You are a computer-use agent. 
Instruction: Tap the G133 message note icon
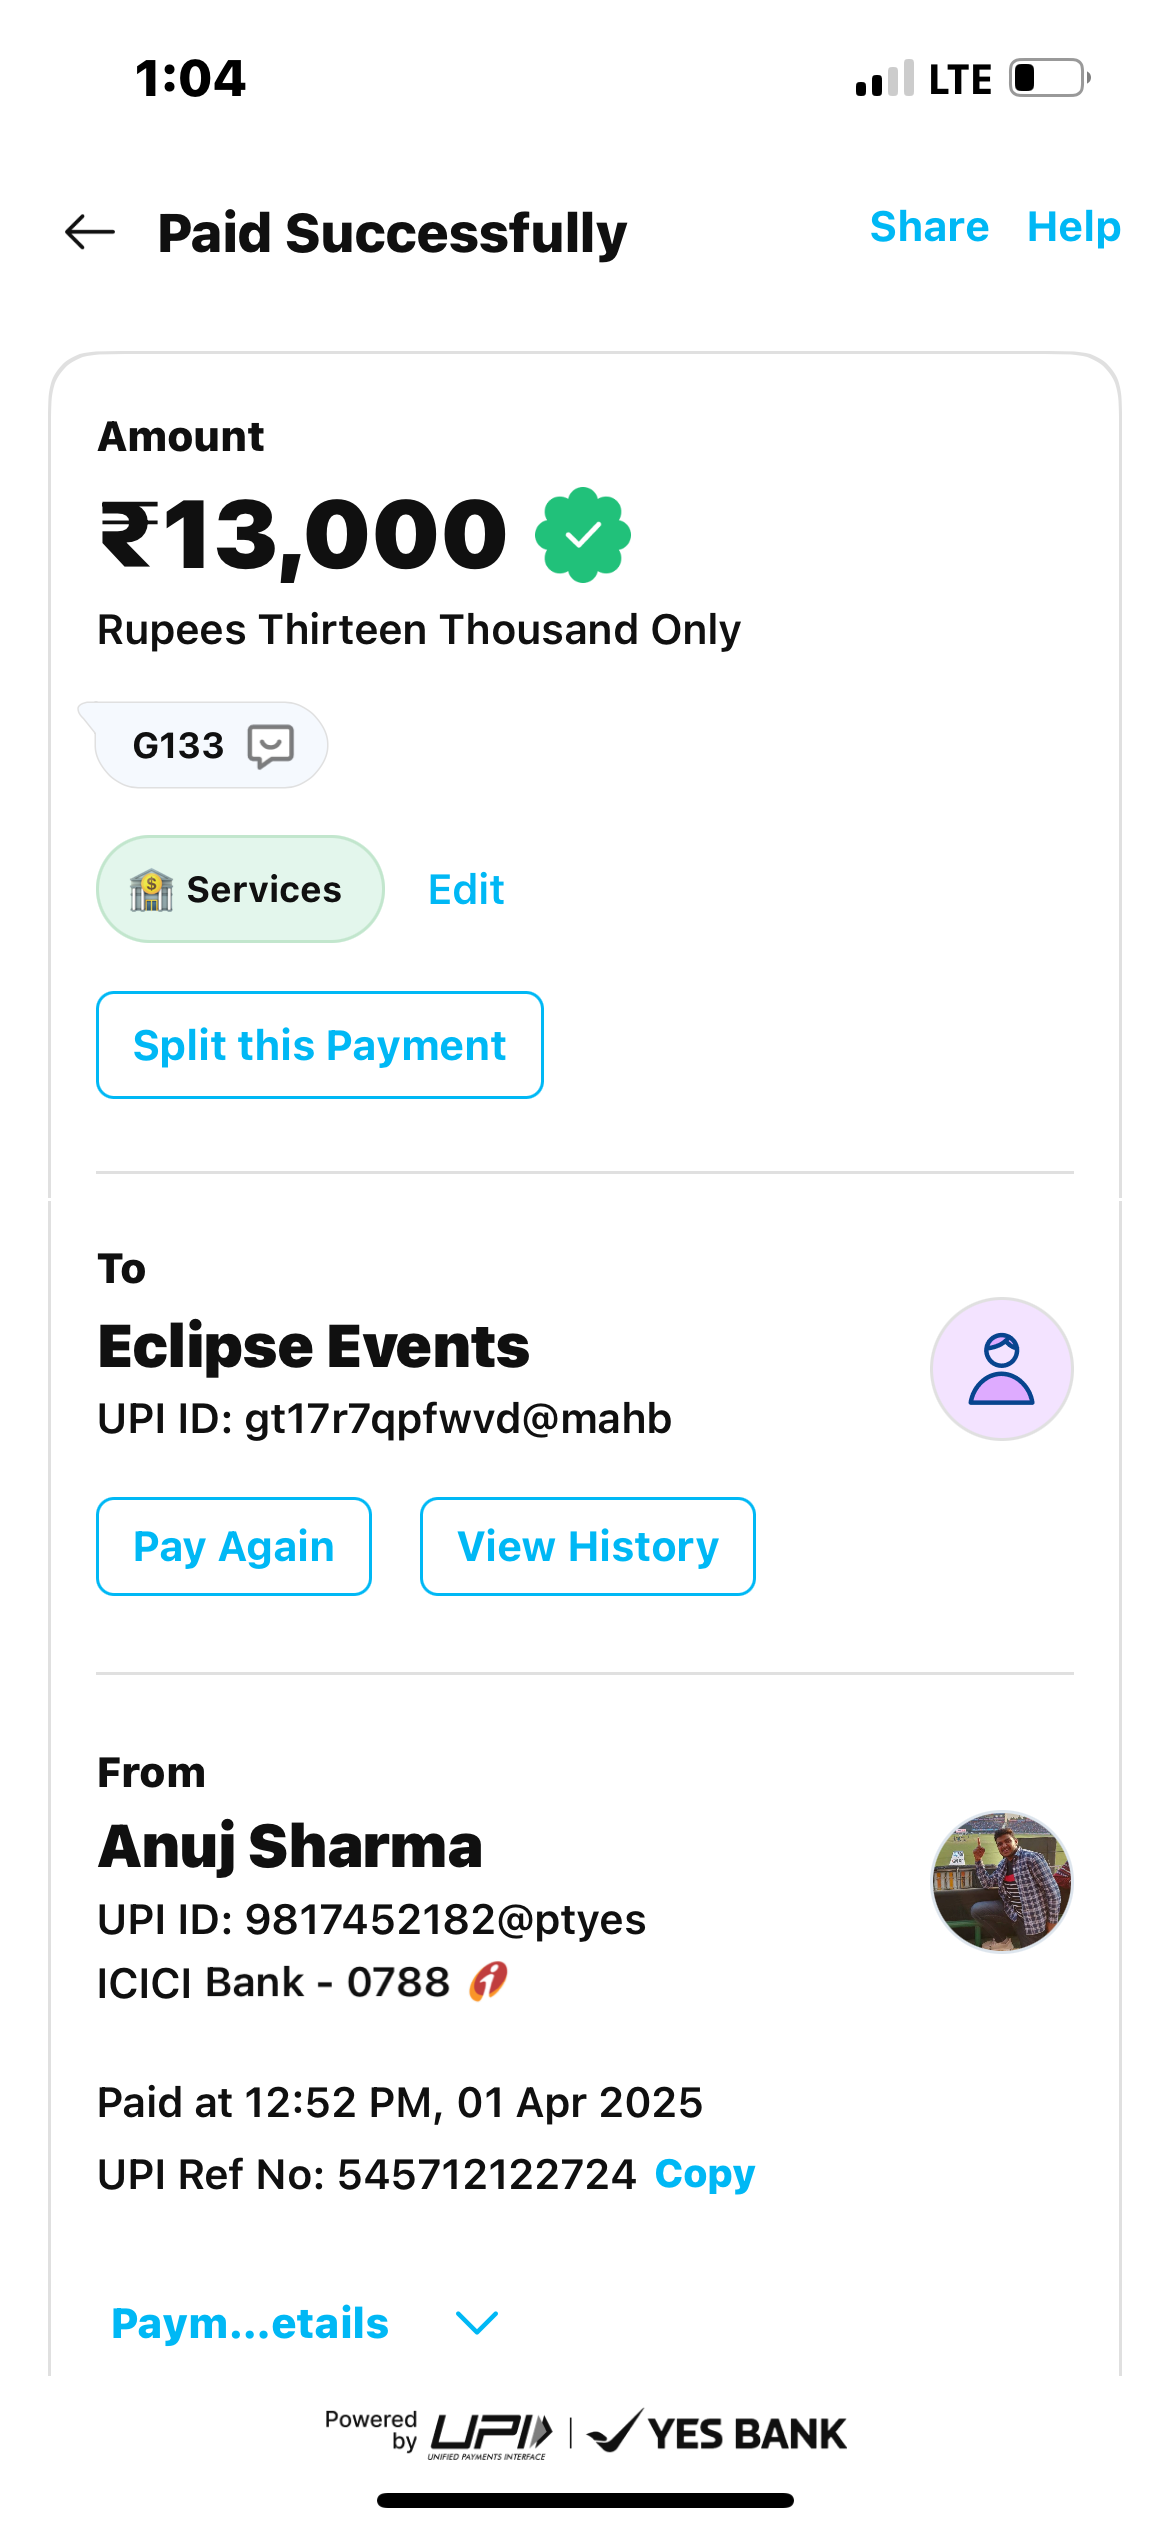270,746
